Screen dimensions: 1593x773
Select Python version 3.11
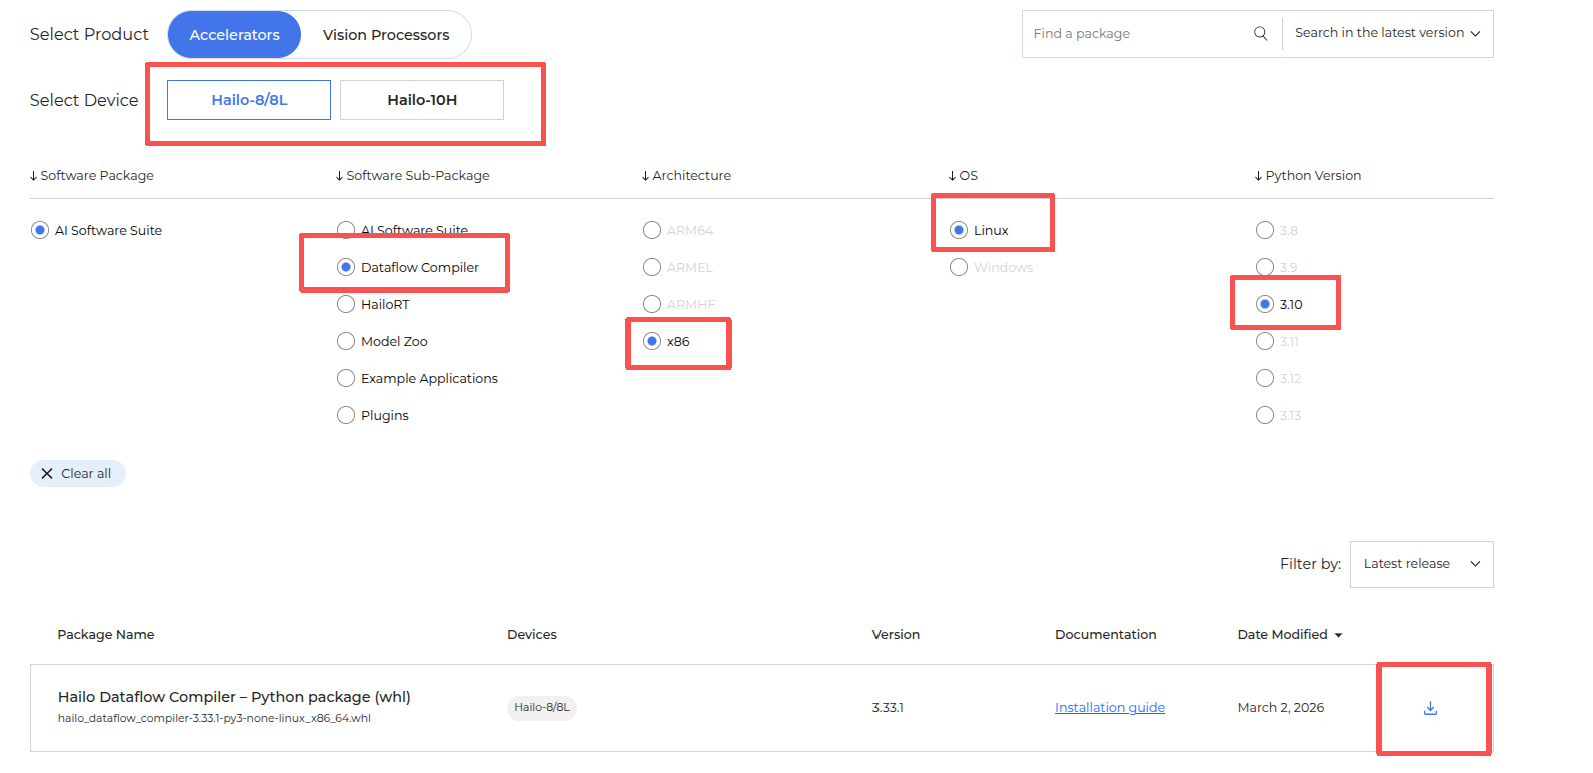point(1265,341)
